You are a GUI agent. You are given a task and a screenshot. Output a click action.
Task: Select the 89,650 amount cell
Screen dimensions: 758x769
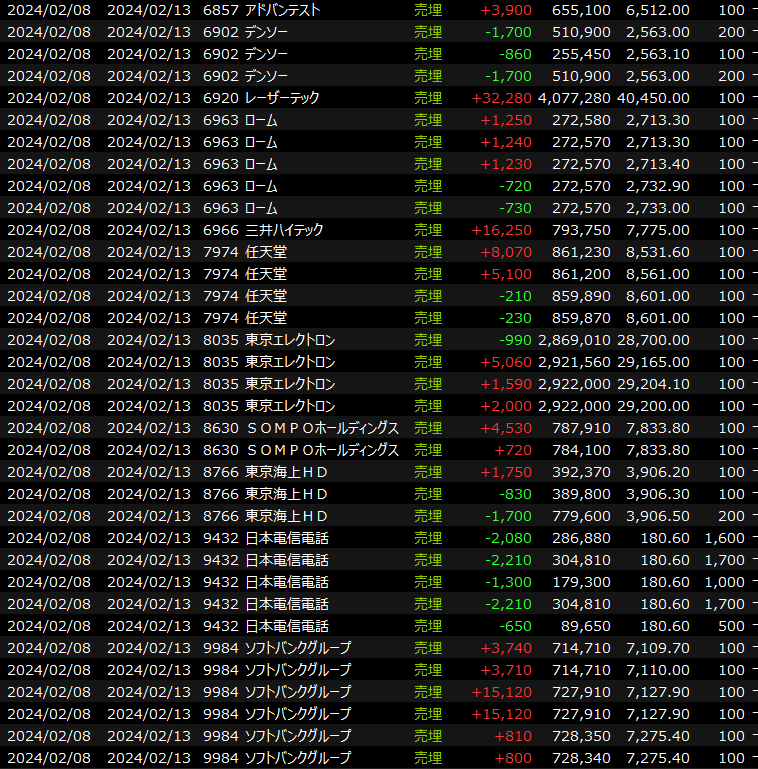click(x=582, y=626)
